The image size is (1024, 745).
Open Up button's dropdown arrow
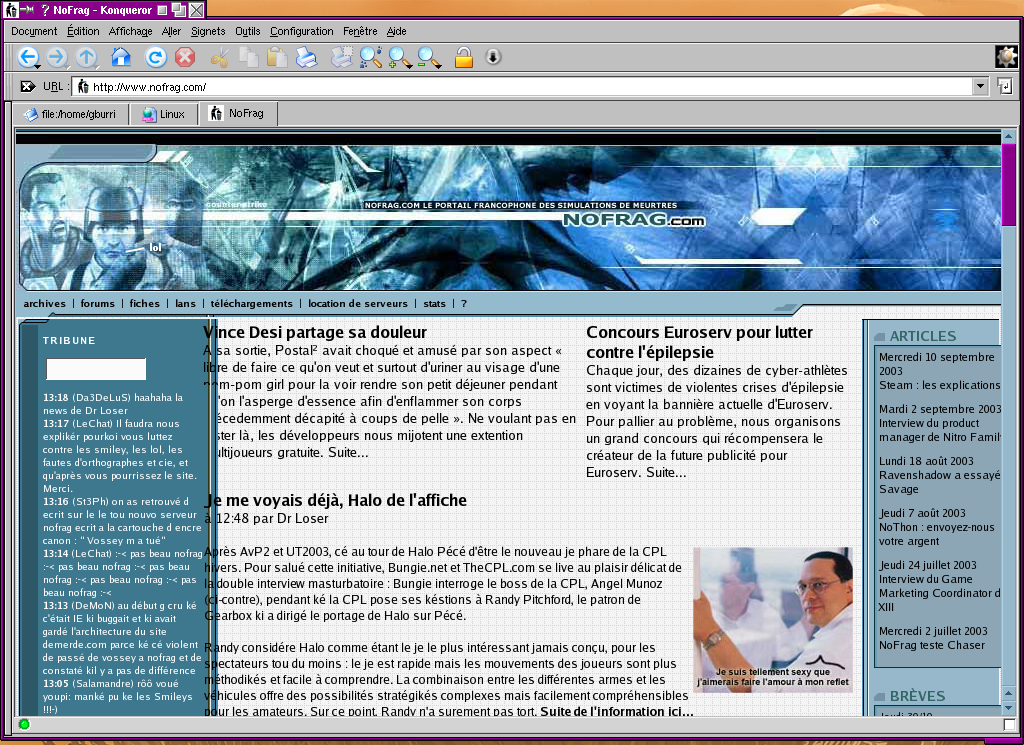pos(96,67)
